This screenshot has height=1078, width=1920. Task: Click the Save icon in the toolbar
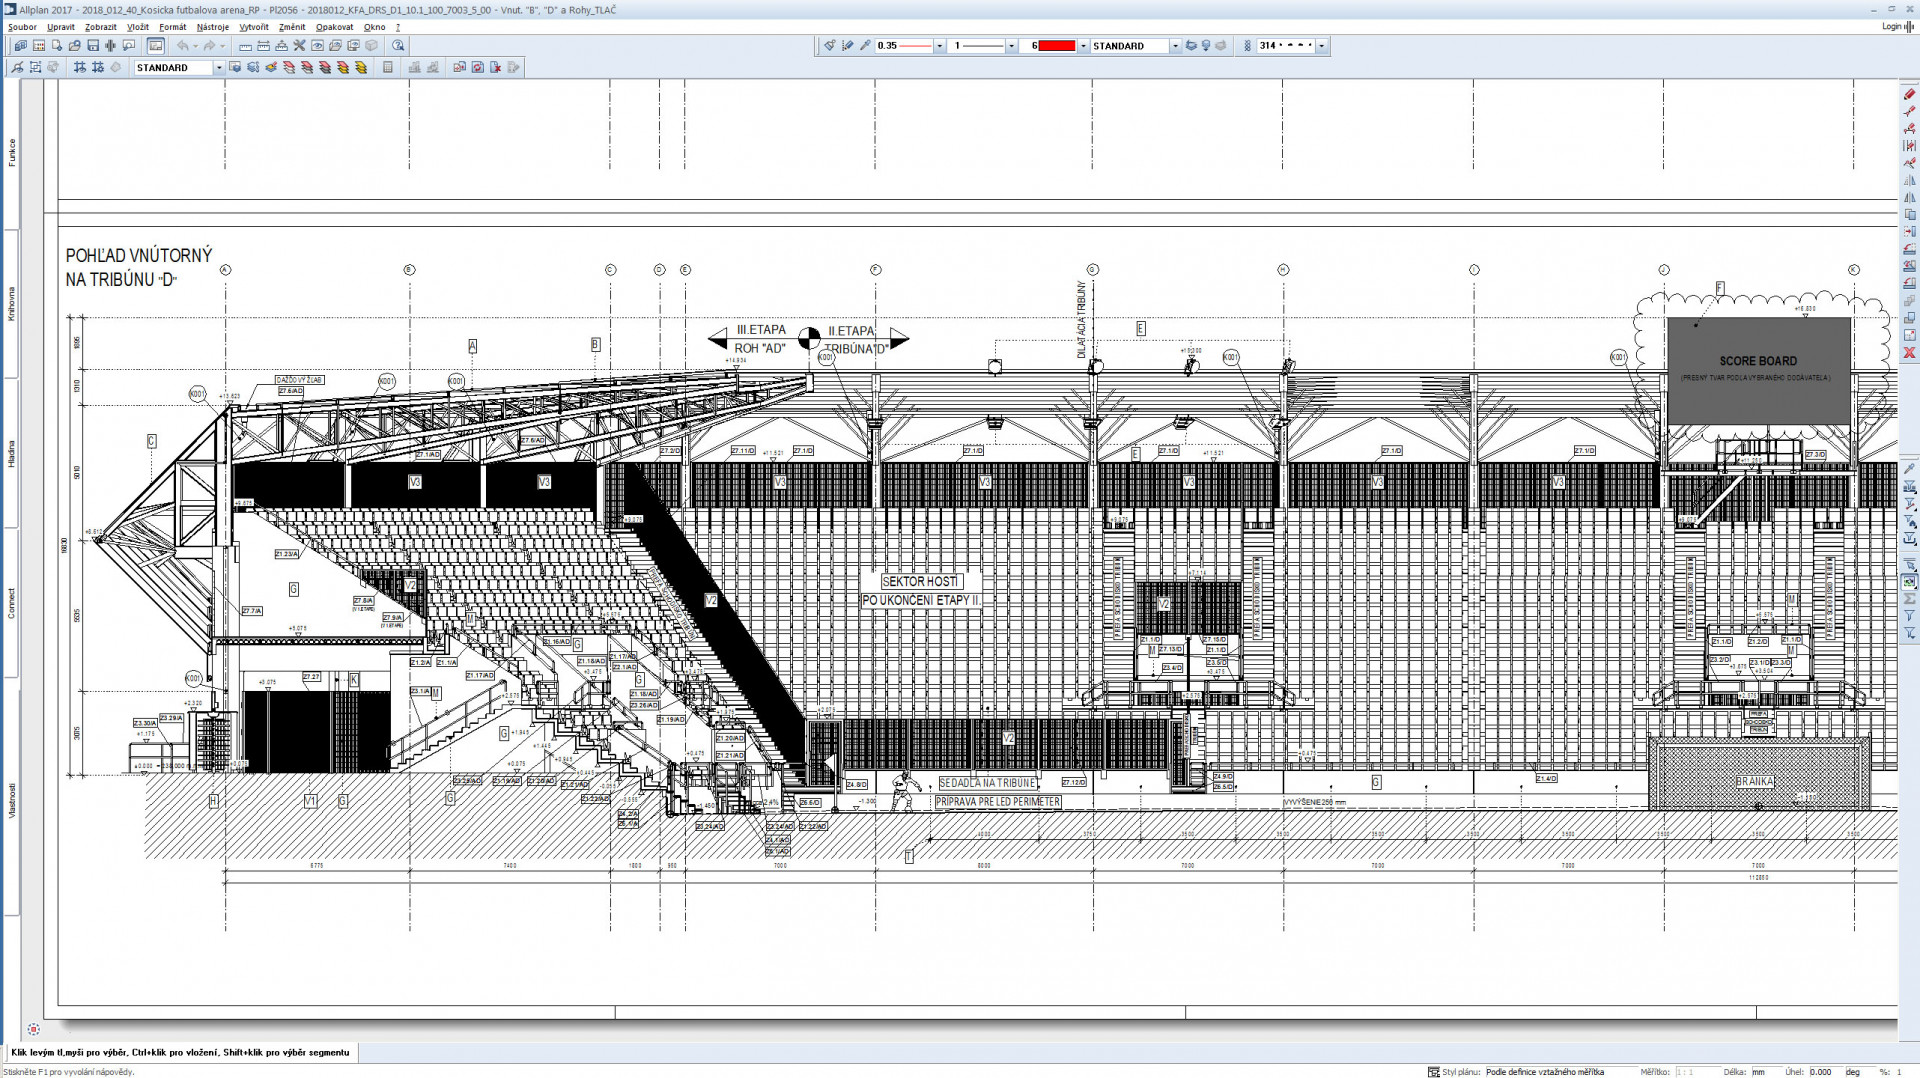point(93,46)
